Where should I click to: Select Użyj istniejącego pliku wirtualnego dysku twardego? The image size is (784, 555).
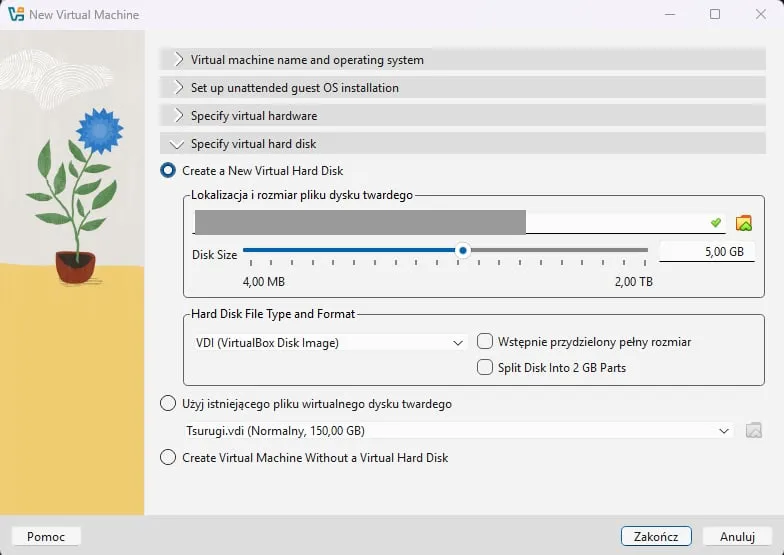306,404
